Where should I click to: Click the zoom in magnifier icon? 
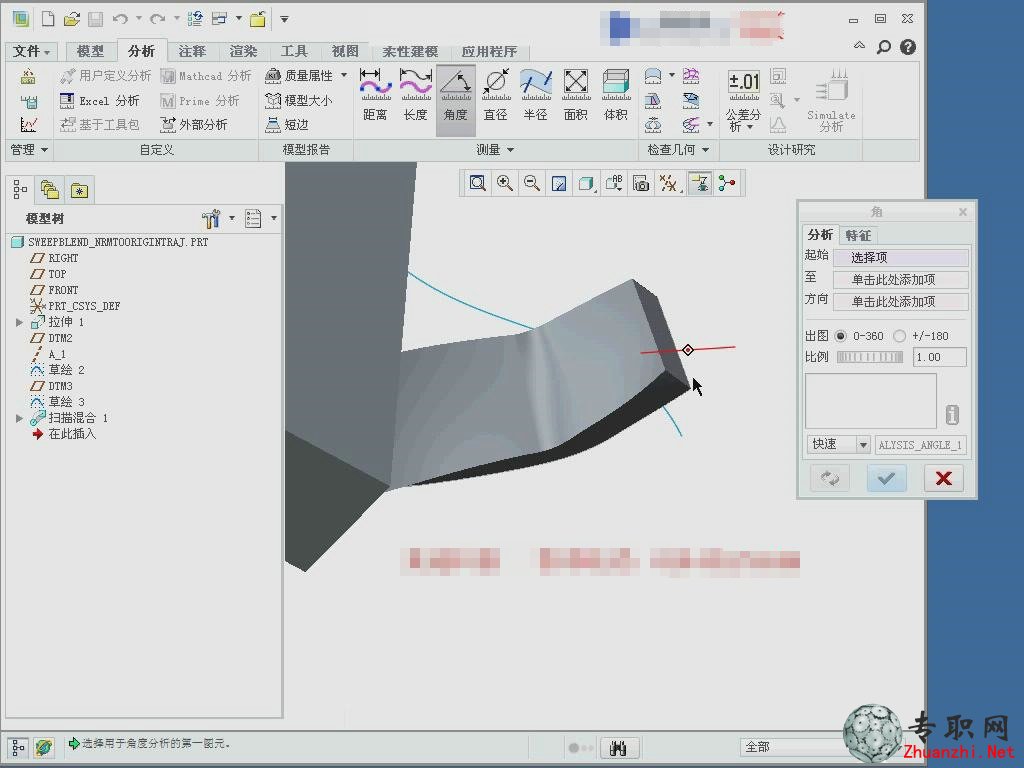(504, 184)
